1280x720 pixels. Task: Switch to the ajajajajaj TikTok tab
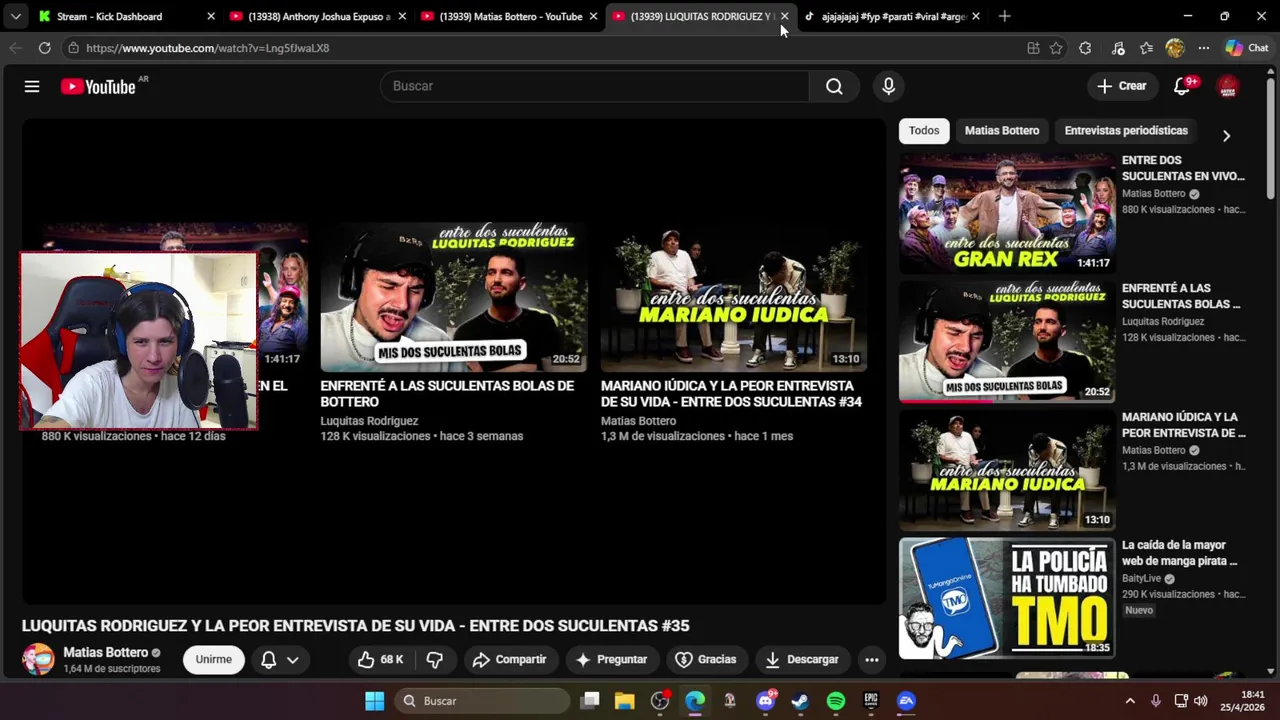click(x=892, y=16)
